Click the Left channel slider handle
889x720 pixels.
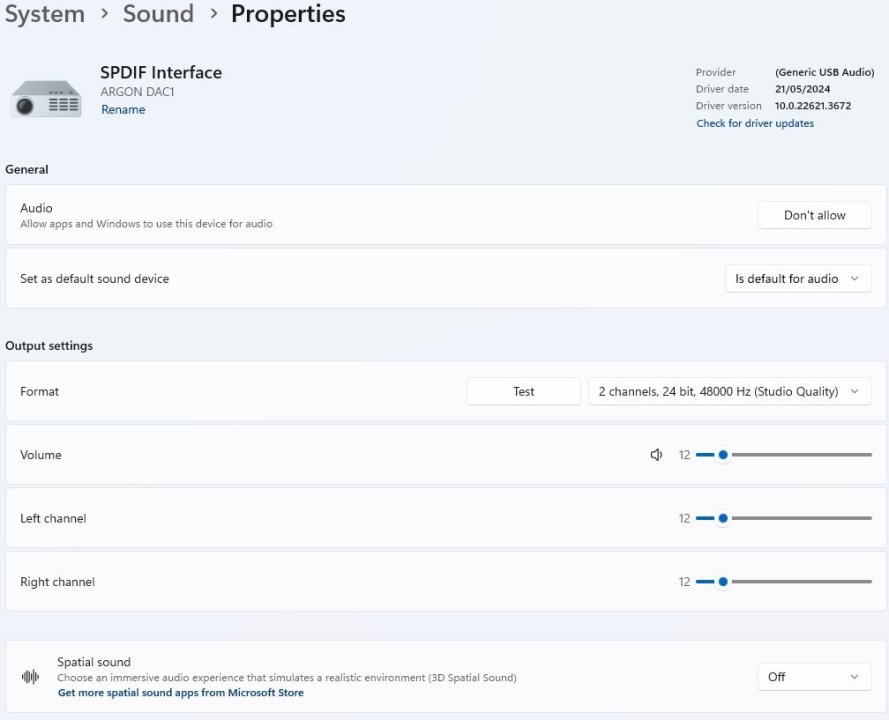coord(723,518)
